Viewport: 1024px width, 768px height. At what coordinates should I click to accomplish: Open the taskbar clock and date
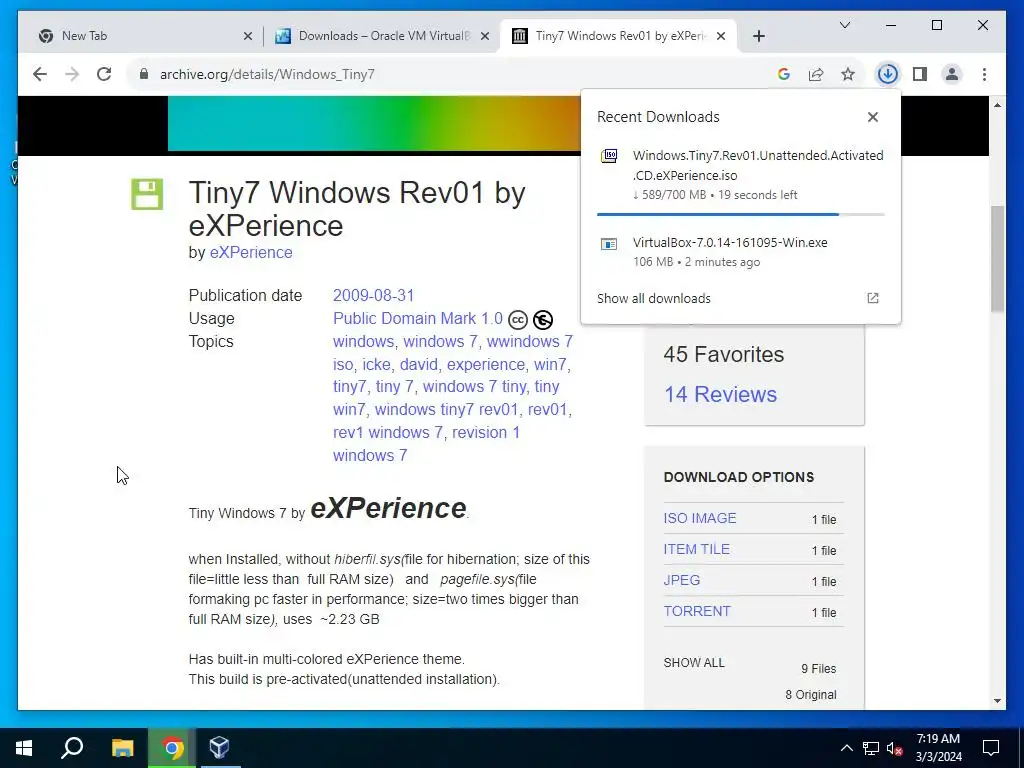click(938, 748)
